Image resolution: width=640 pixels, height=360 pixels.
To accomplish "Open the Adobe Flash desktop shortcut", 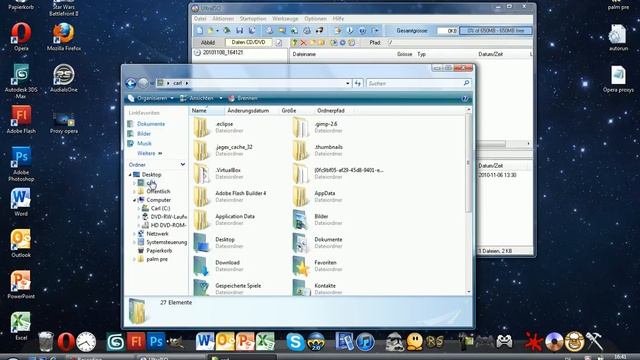I will pyautogui.click(x=21, y=120).
